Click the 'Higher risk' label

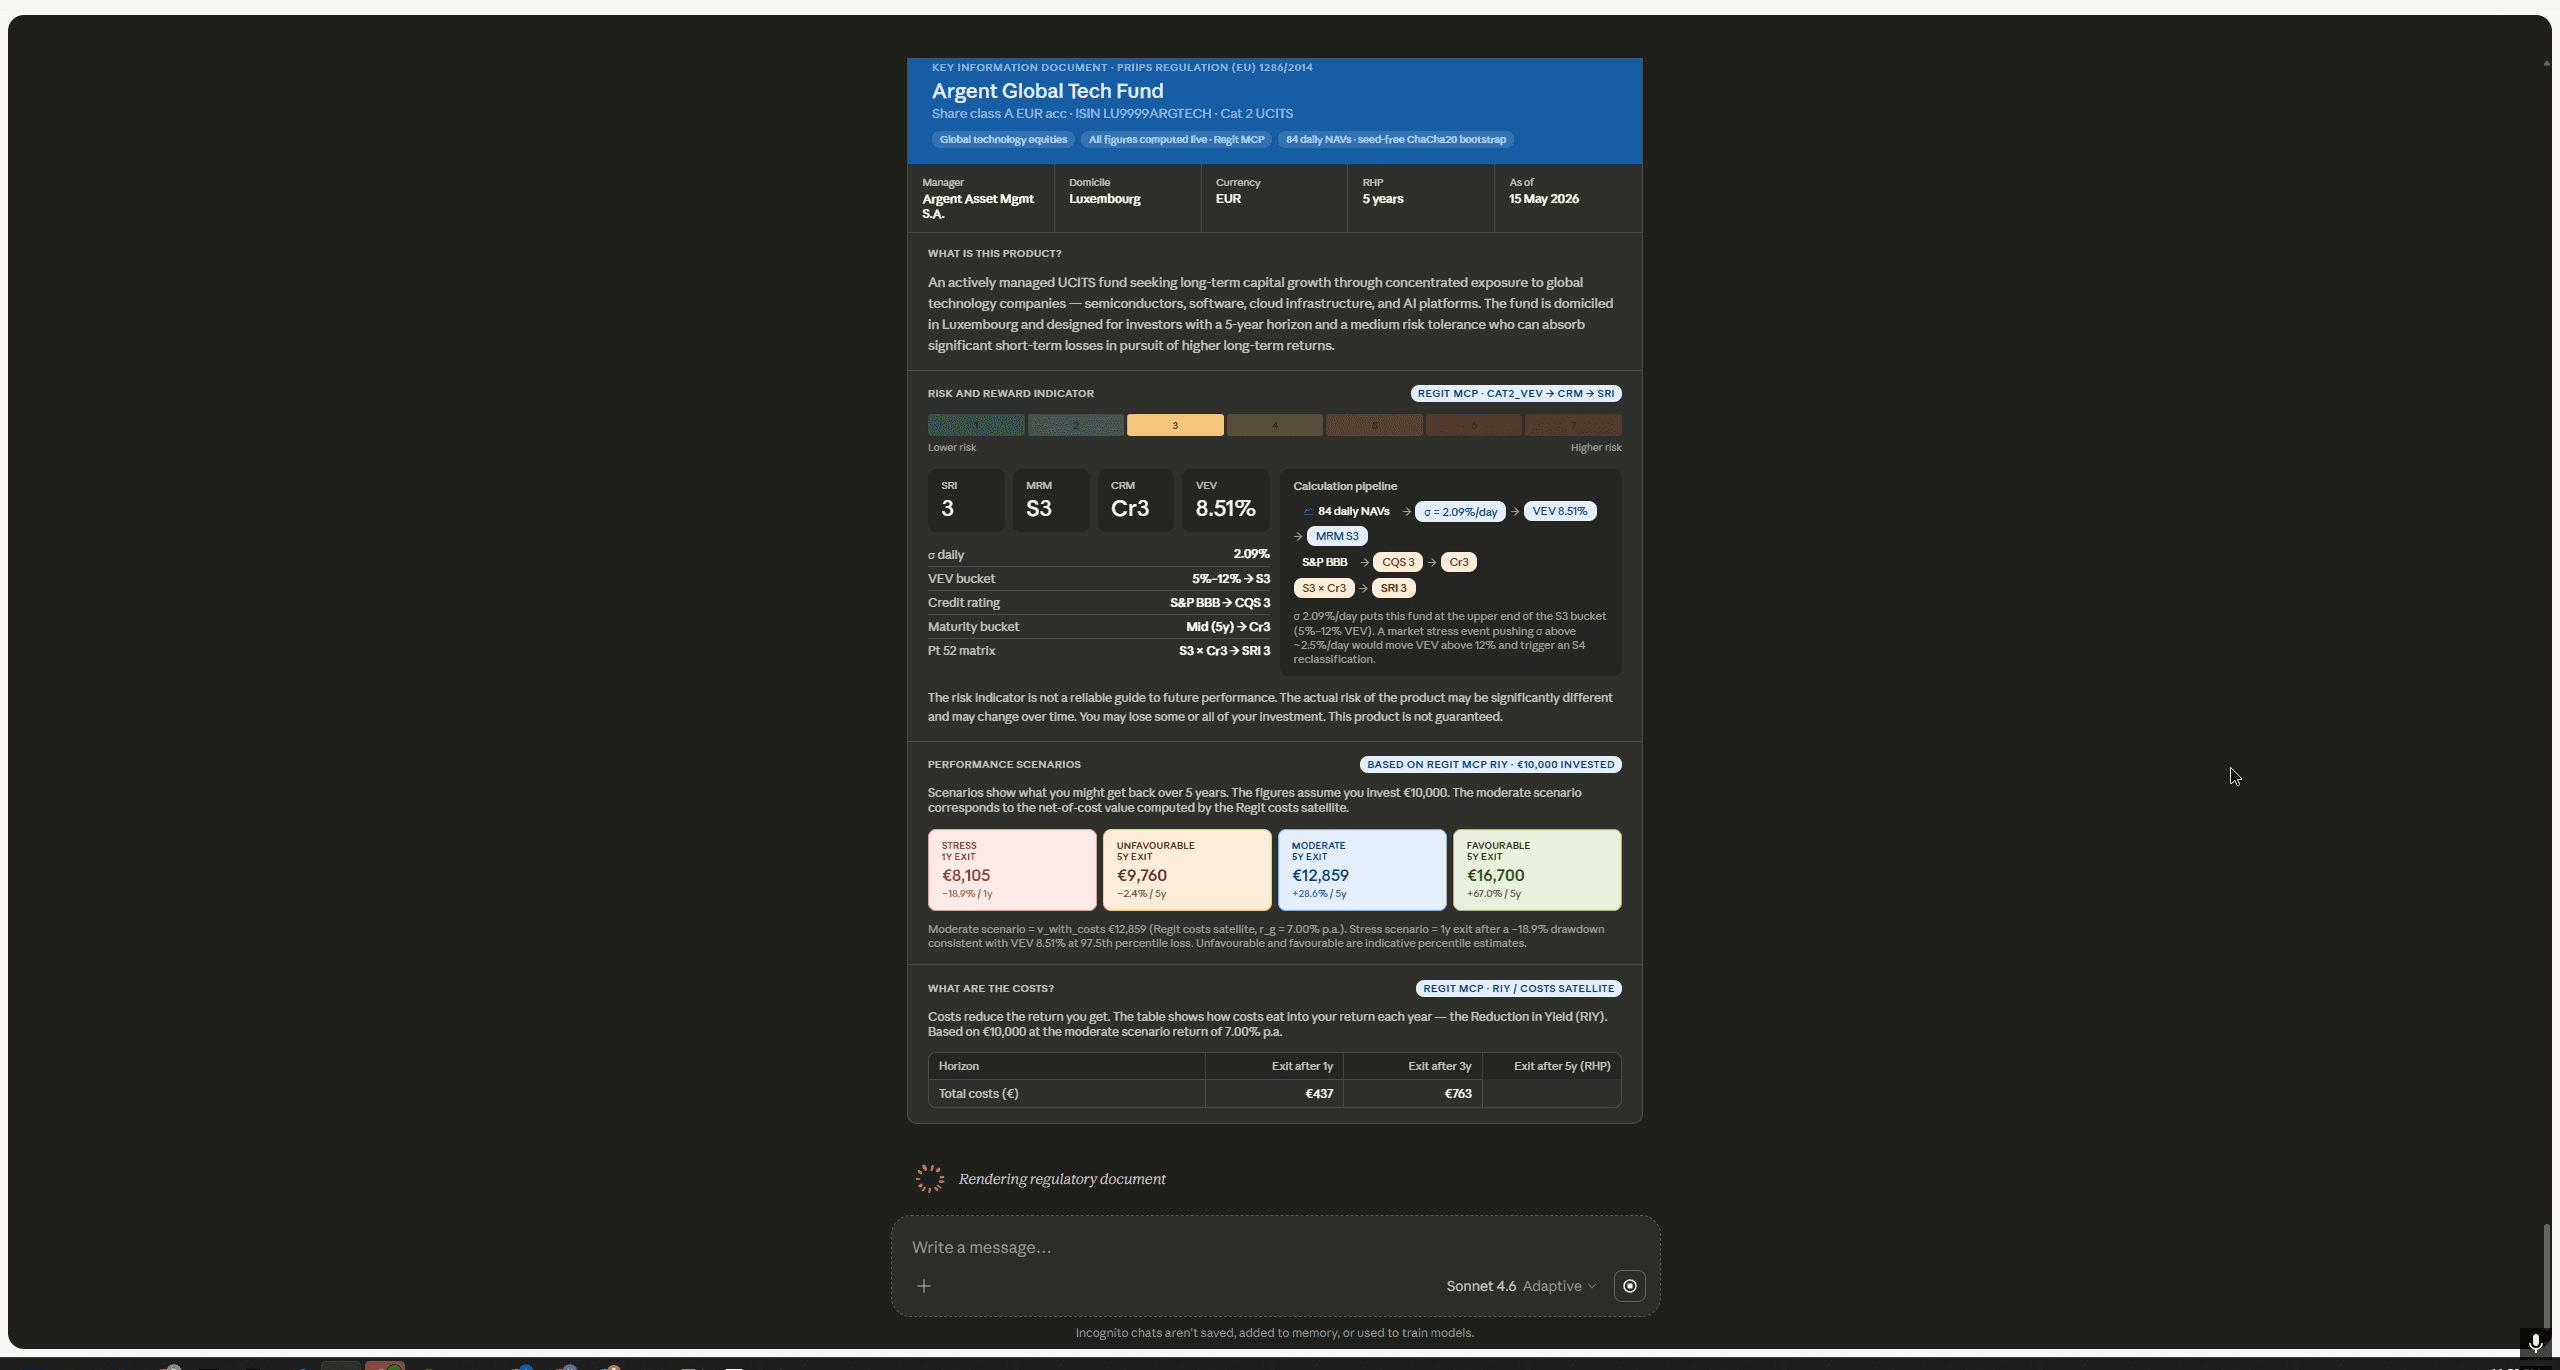[x=1596, y=448]
